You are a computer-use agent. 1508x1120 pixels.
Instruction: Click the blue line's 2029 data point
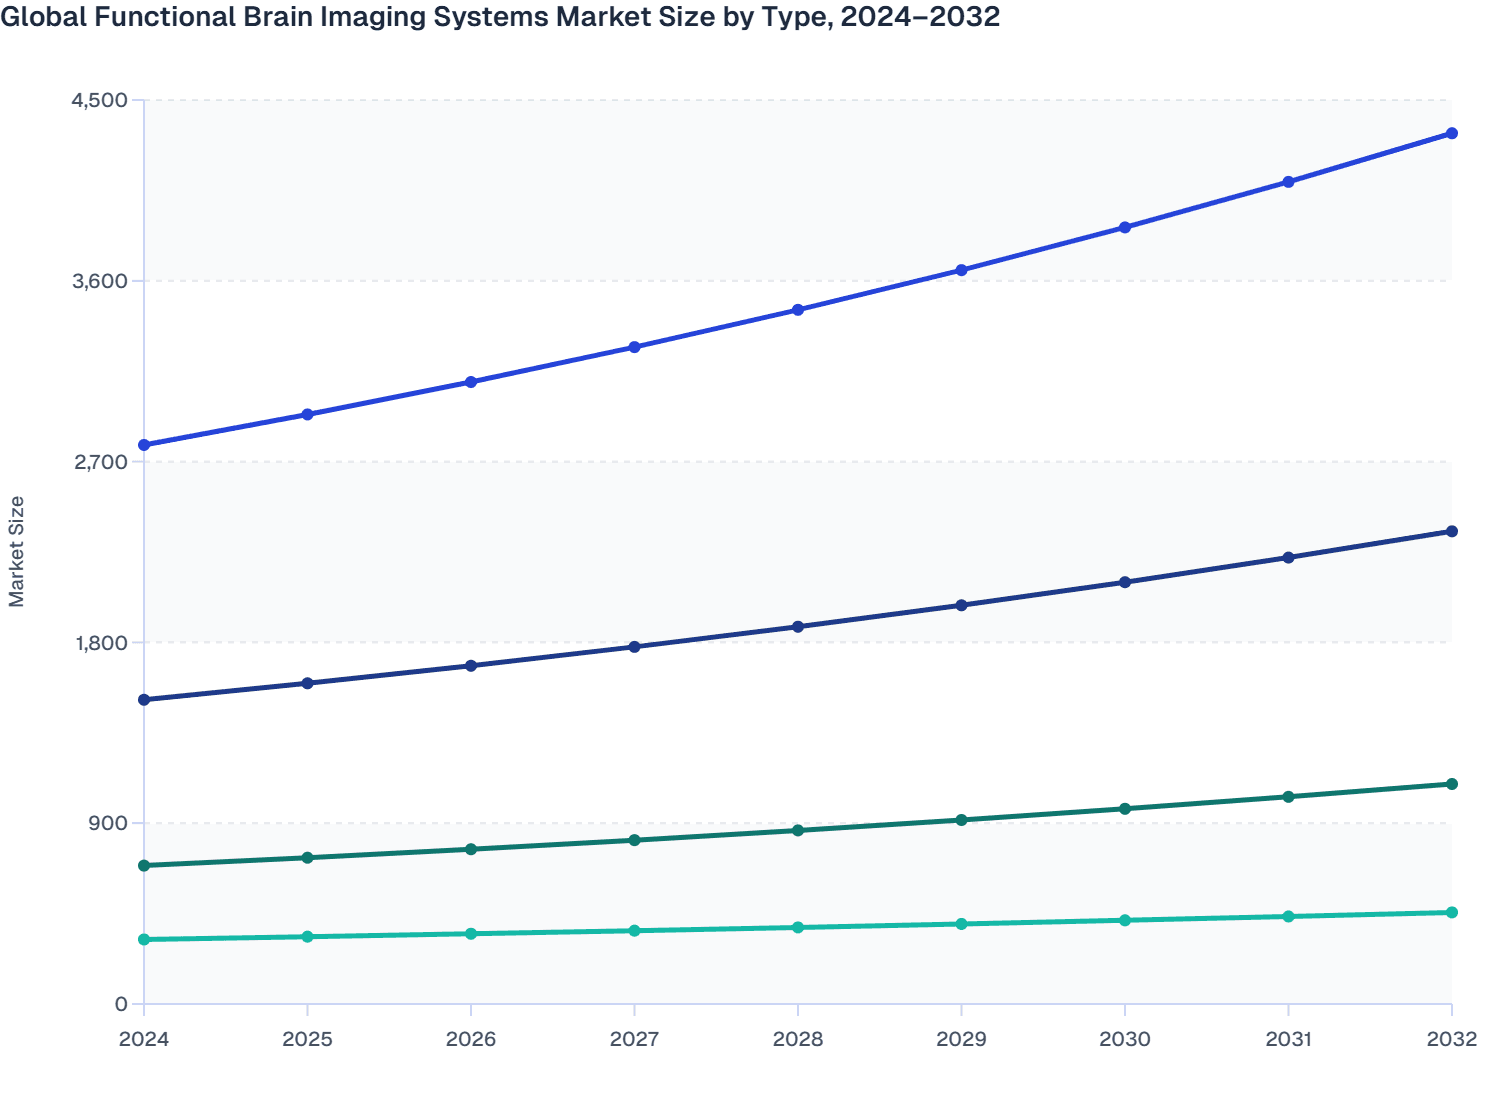[x=962, y=268]
